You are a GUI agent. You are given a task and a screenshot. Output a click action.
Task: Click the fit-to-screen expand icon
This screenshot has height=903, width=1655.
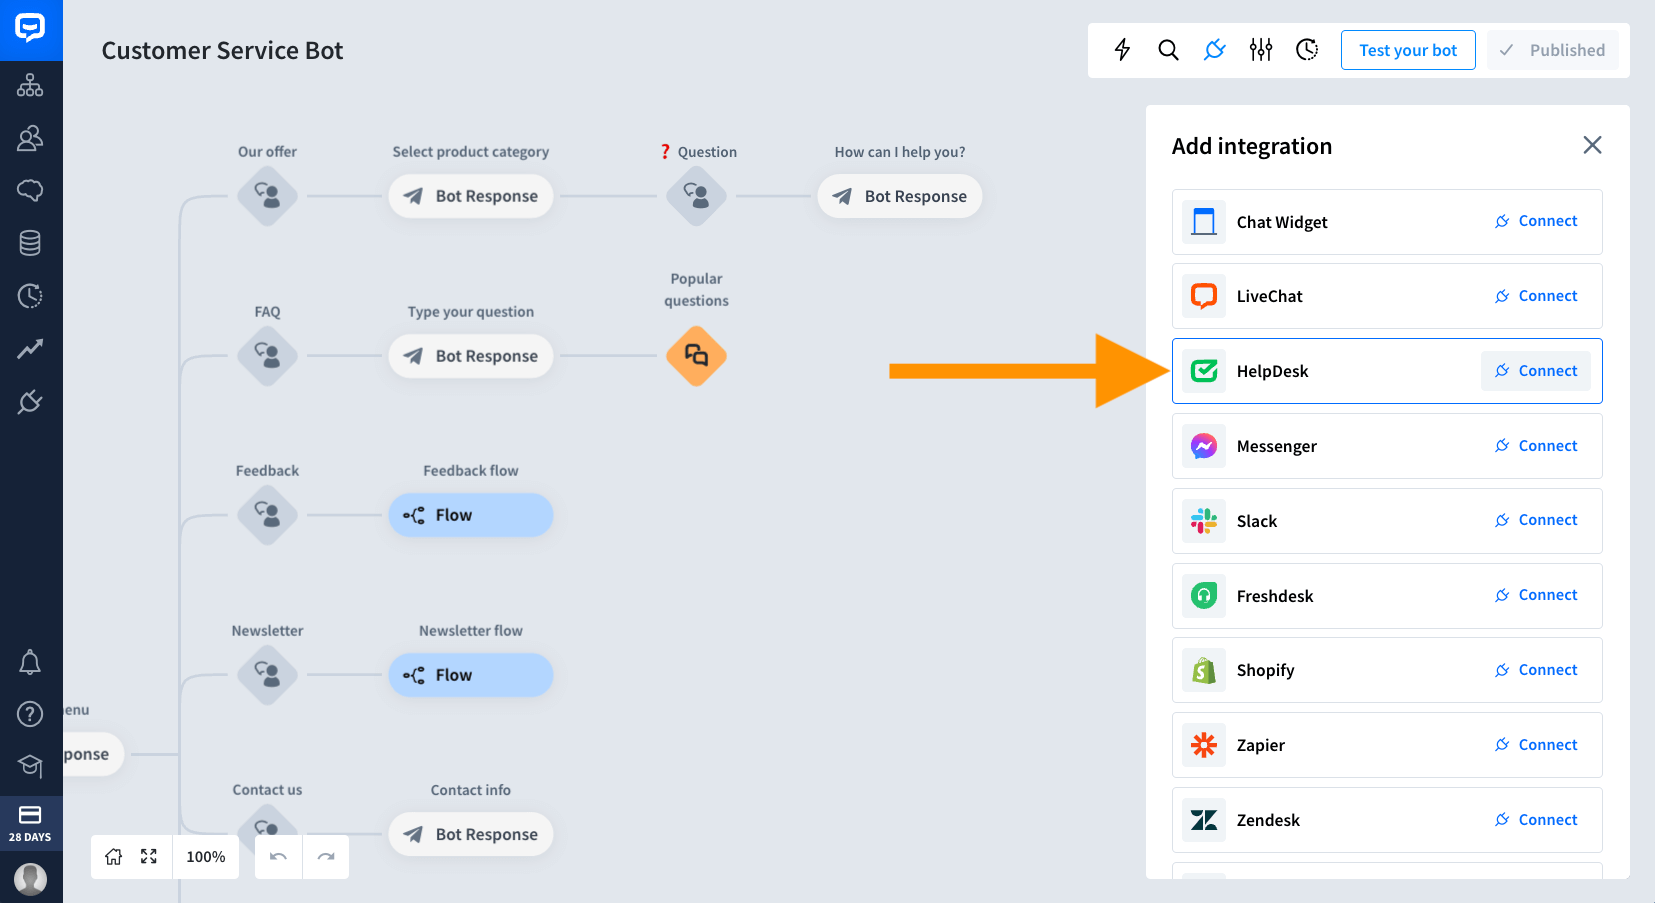point(149,857)
